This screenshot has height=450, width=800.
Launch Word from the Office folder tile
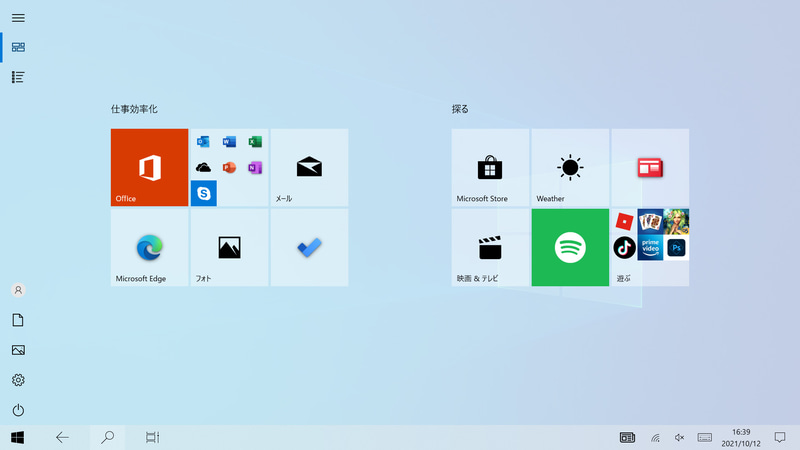click(229, 141)
